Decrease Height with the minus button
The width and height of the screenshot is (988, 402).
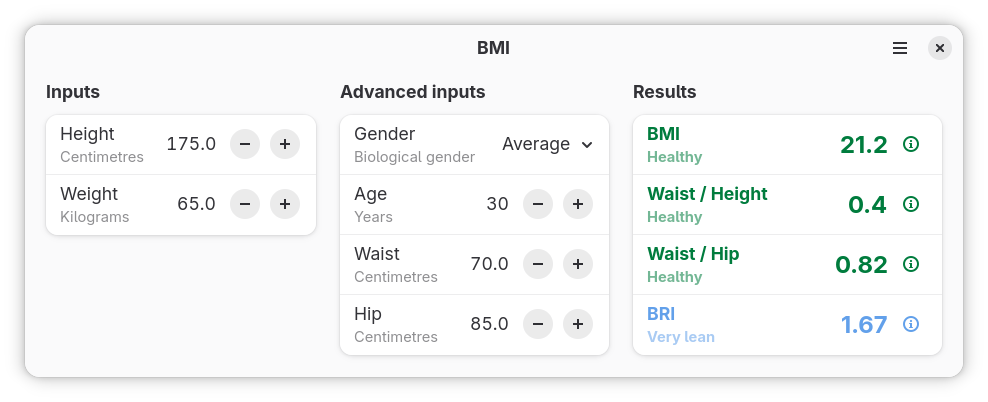244,144
